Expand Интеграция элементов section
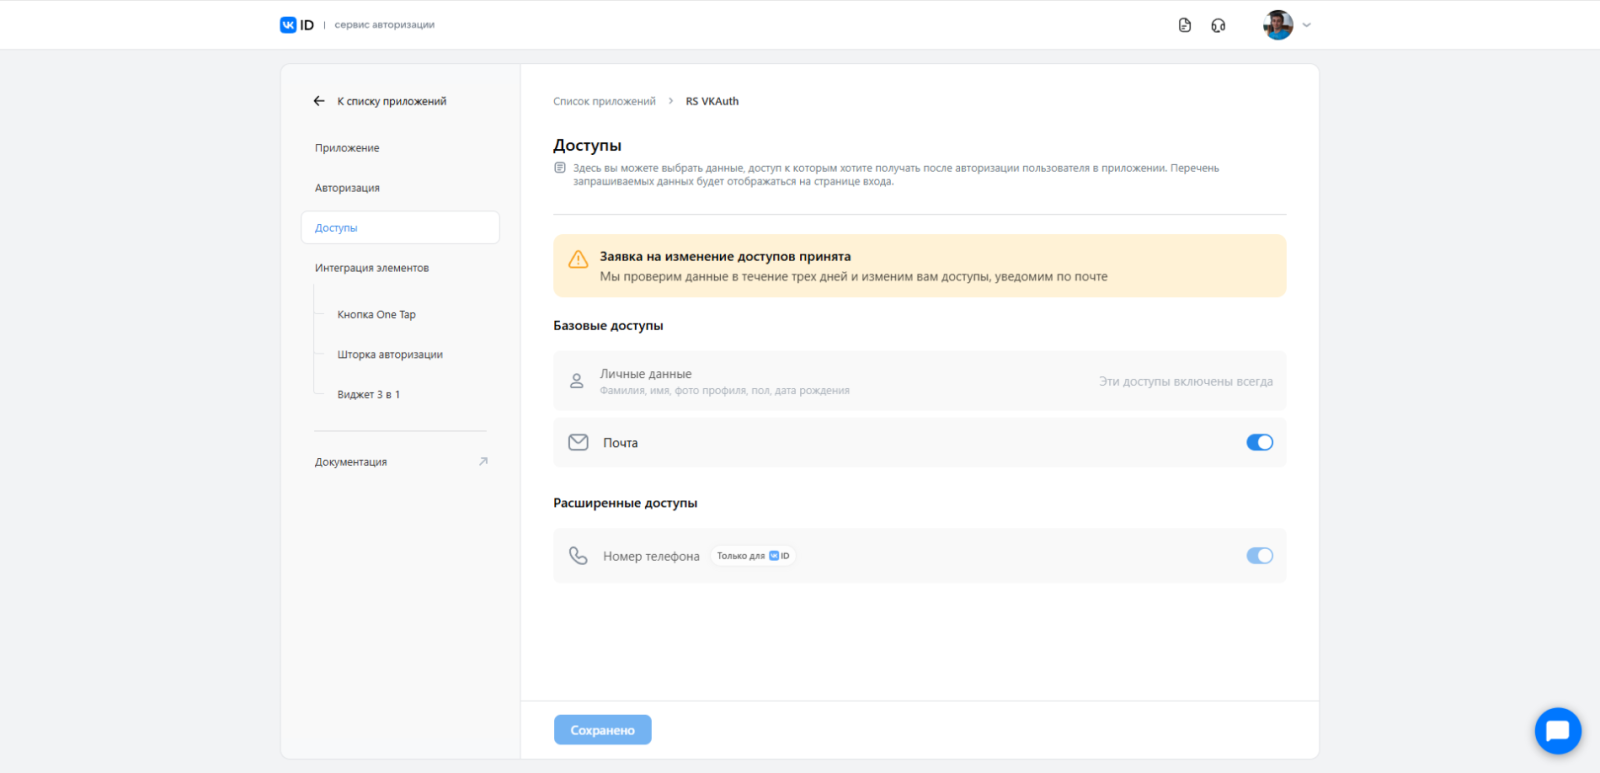1600x773 pixels. click(x=372, y=268)
